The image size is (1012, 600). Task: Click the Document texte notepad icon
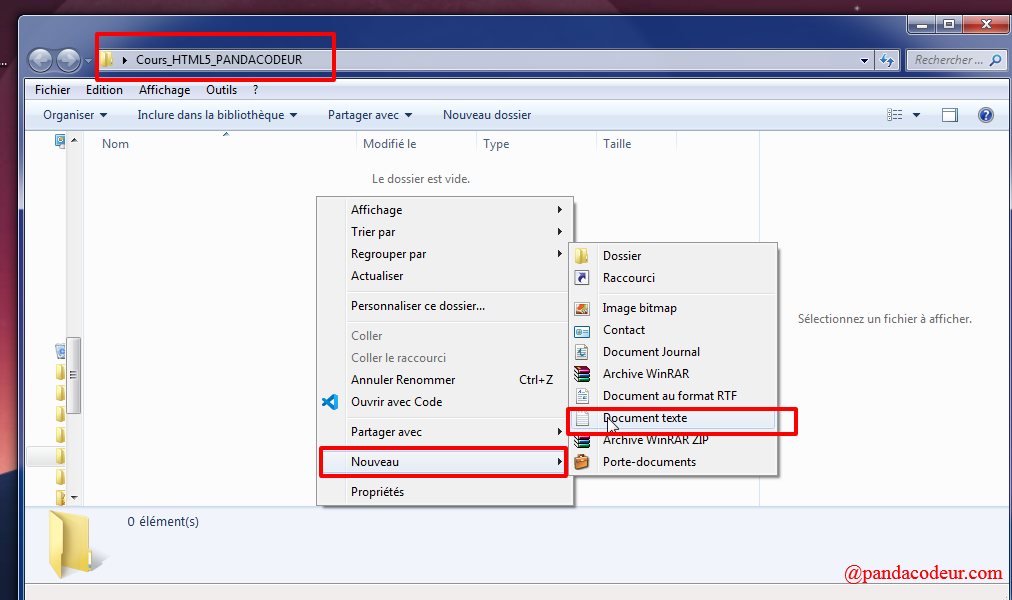point(582,419)
